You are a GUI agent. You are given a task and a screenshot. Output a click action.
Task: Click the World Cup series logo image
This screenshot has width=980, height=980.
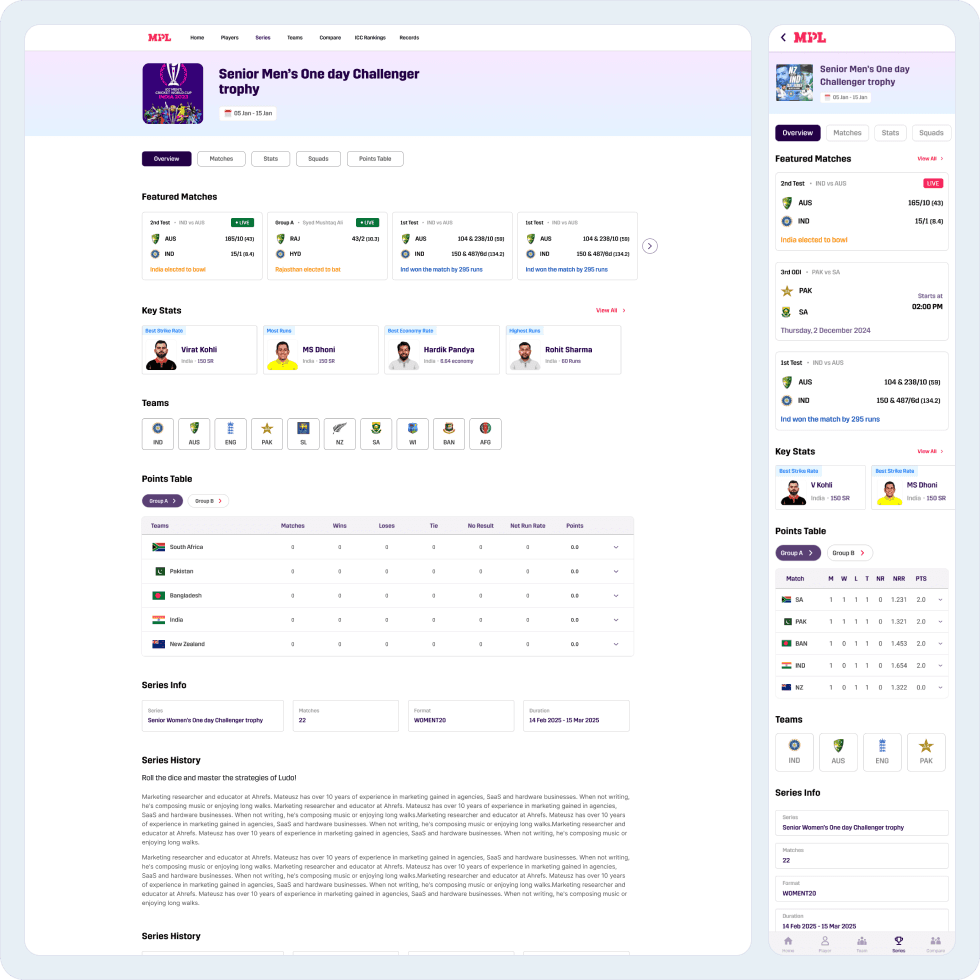tap(172, 94)
